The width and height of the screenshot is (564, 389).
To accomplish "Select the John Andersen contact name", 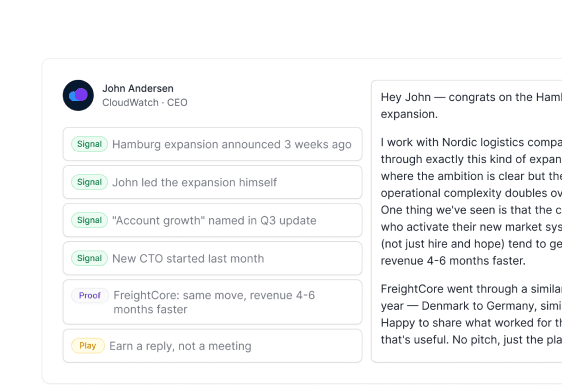I will click(x=138, y=89).
